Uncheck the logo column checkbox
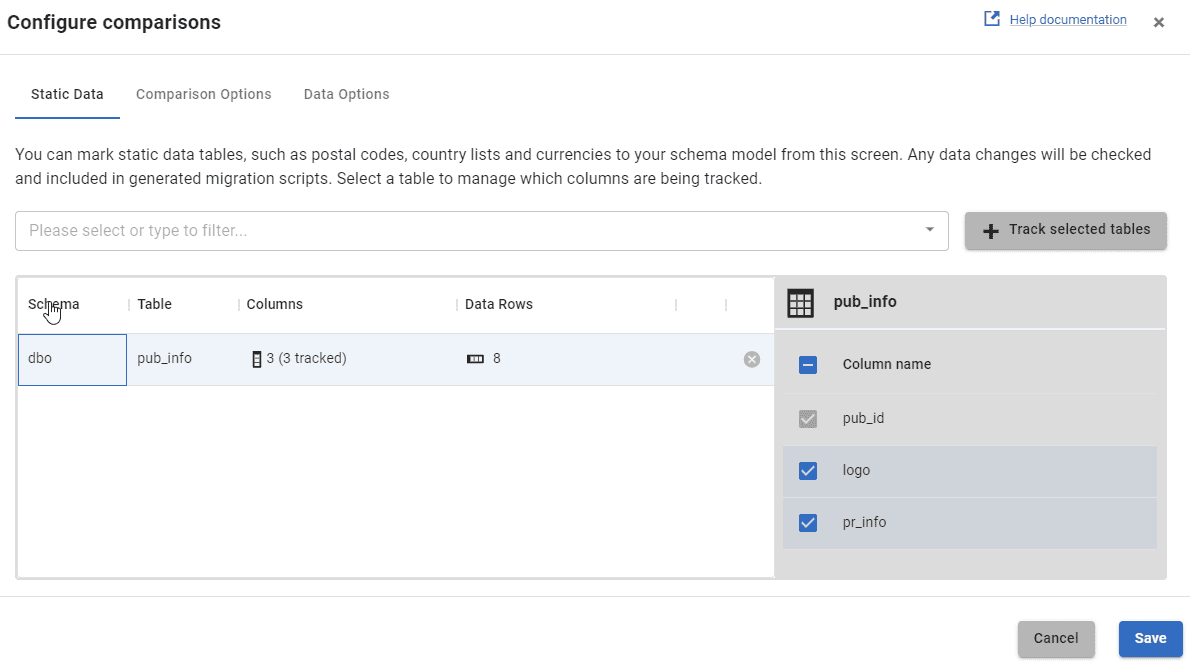Screen dimensions: 1190x663 click(808, 471)
